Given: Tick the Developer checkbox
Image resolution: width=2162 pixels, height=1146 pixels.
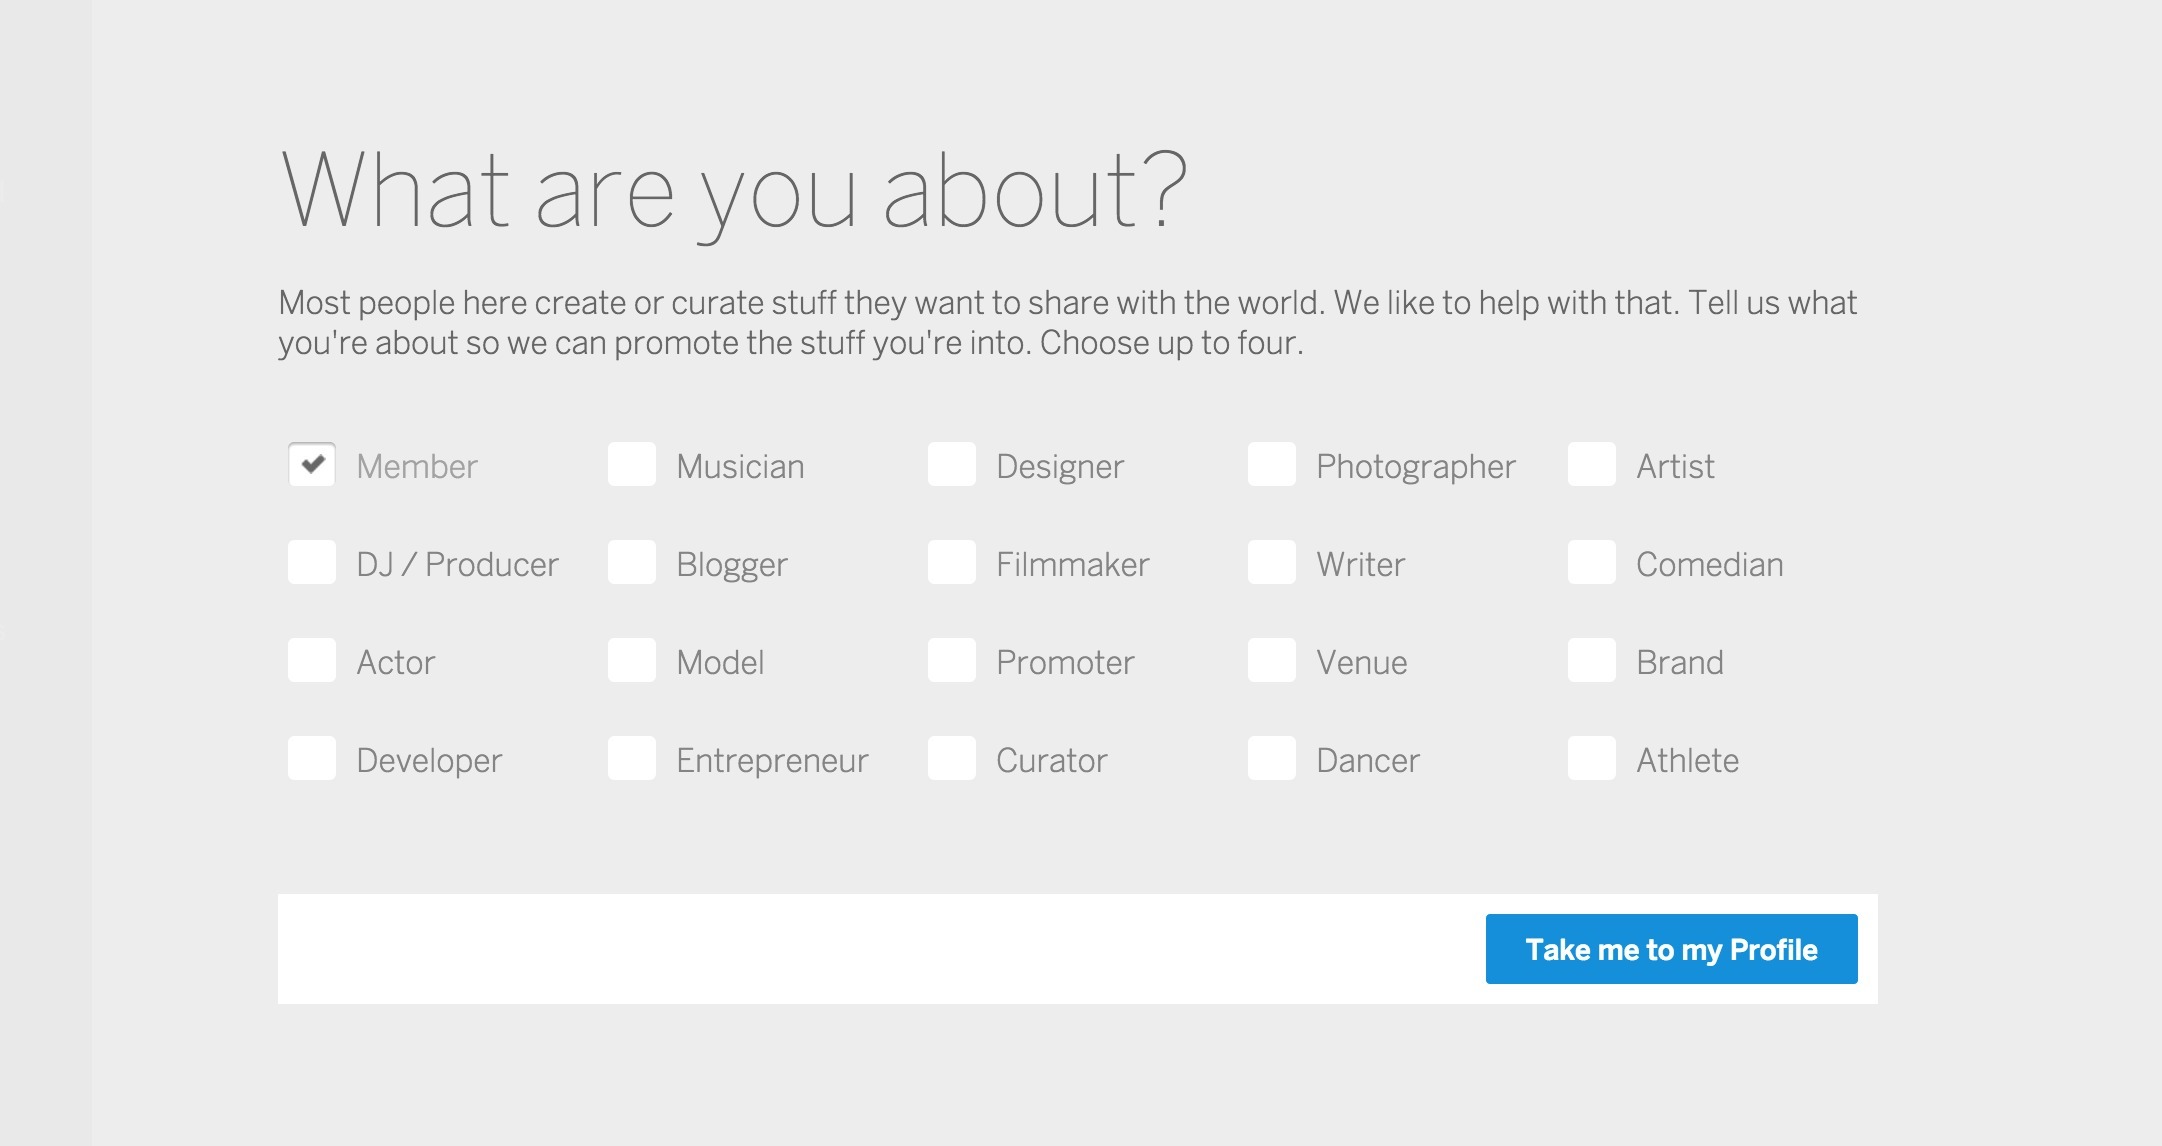Looking at the screenshot, I should (312, 759).
